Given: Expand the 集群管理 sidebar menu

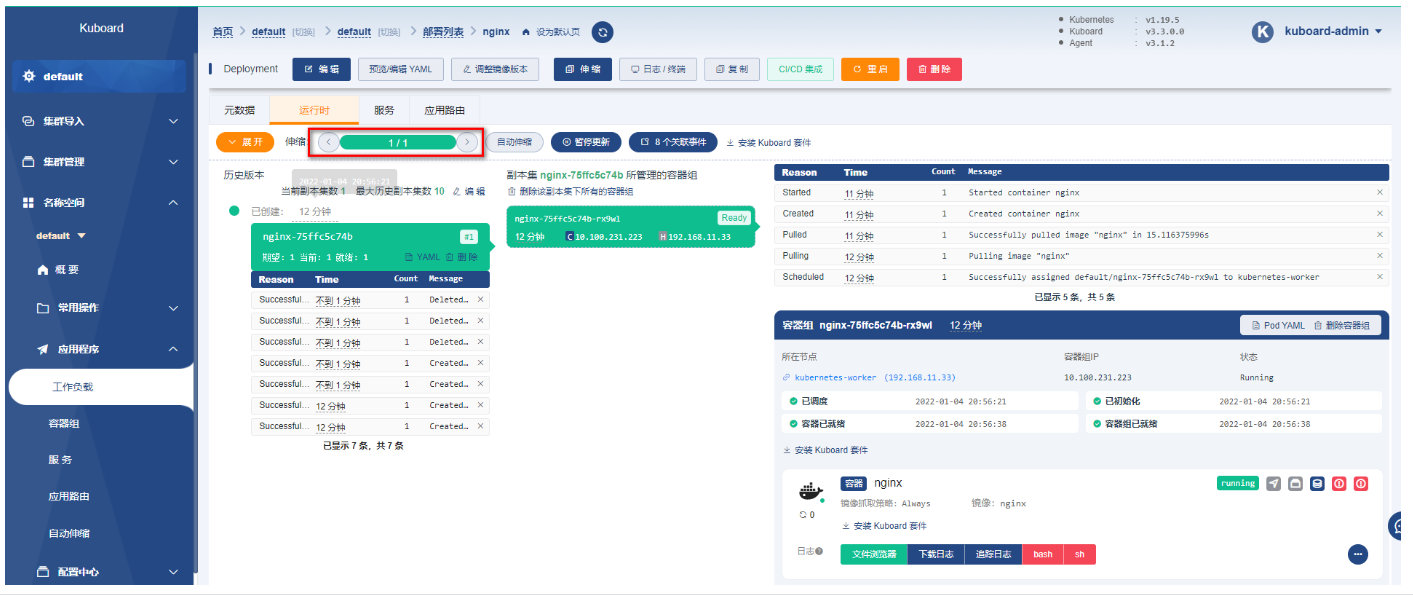Looking at the screenshot, I should 100,161.
